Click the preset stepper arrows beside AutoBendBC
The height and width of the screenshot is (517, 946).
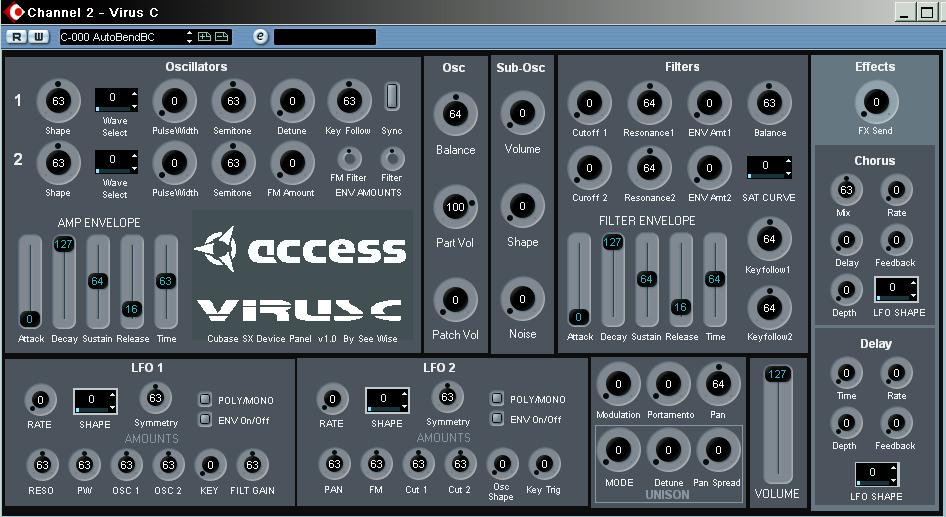click(189, 37)
